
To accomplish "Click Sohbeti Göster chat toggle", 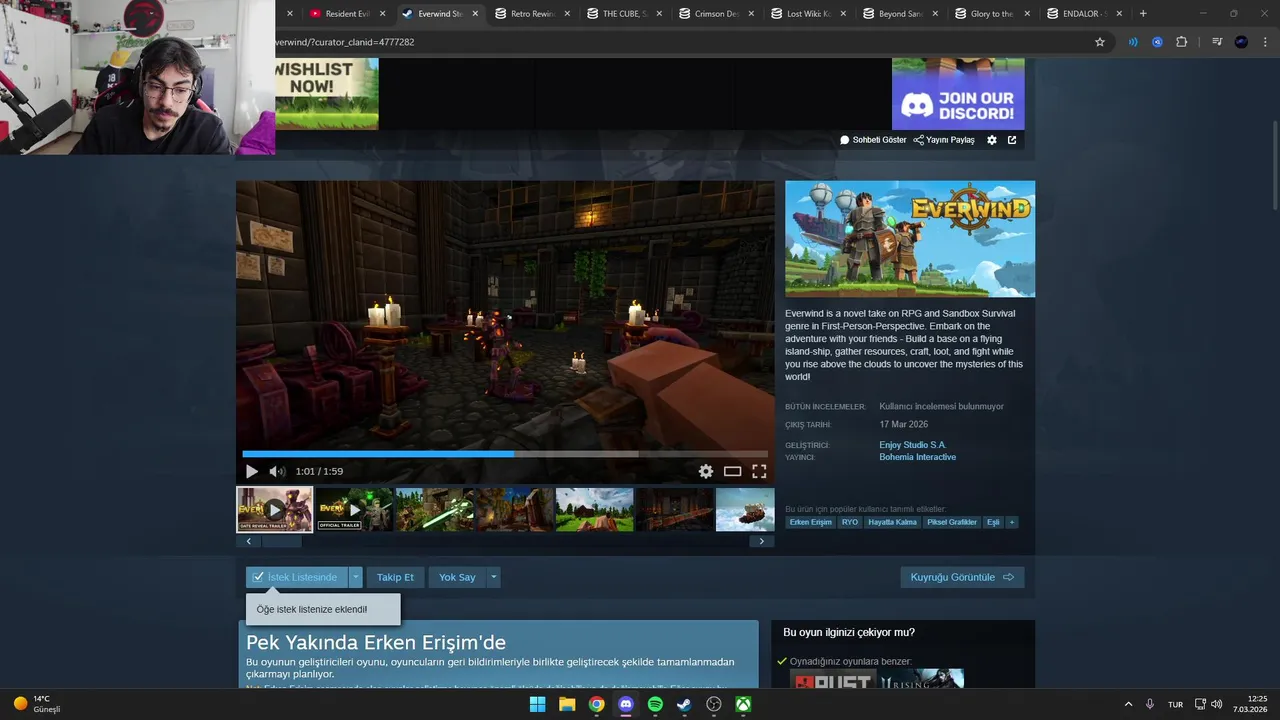I will [x=873, y=140].
